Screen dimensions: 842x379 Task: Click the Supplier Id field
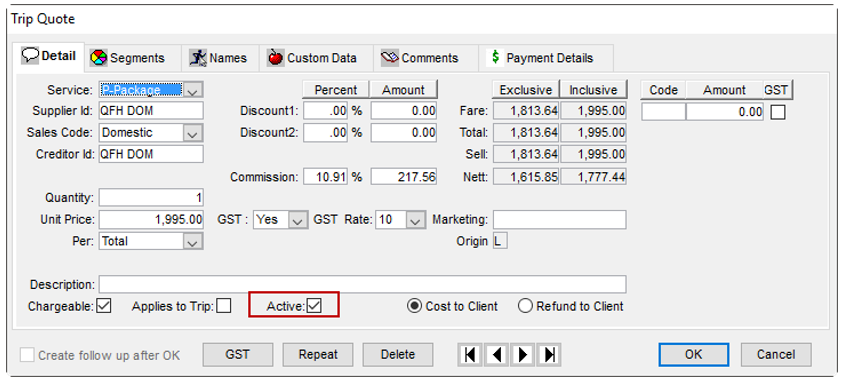point(151,111)
